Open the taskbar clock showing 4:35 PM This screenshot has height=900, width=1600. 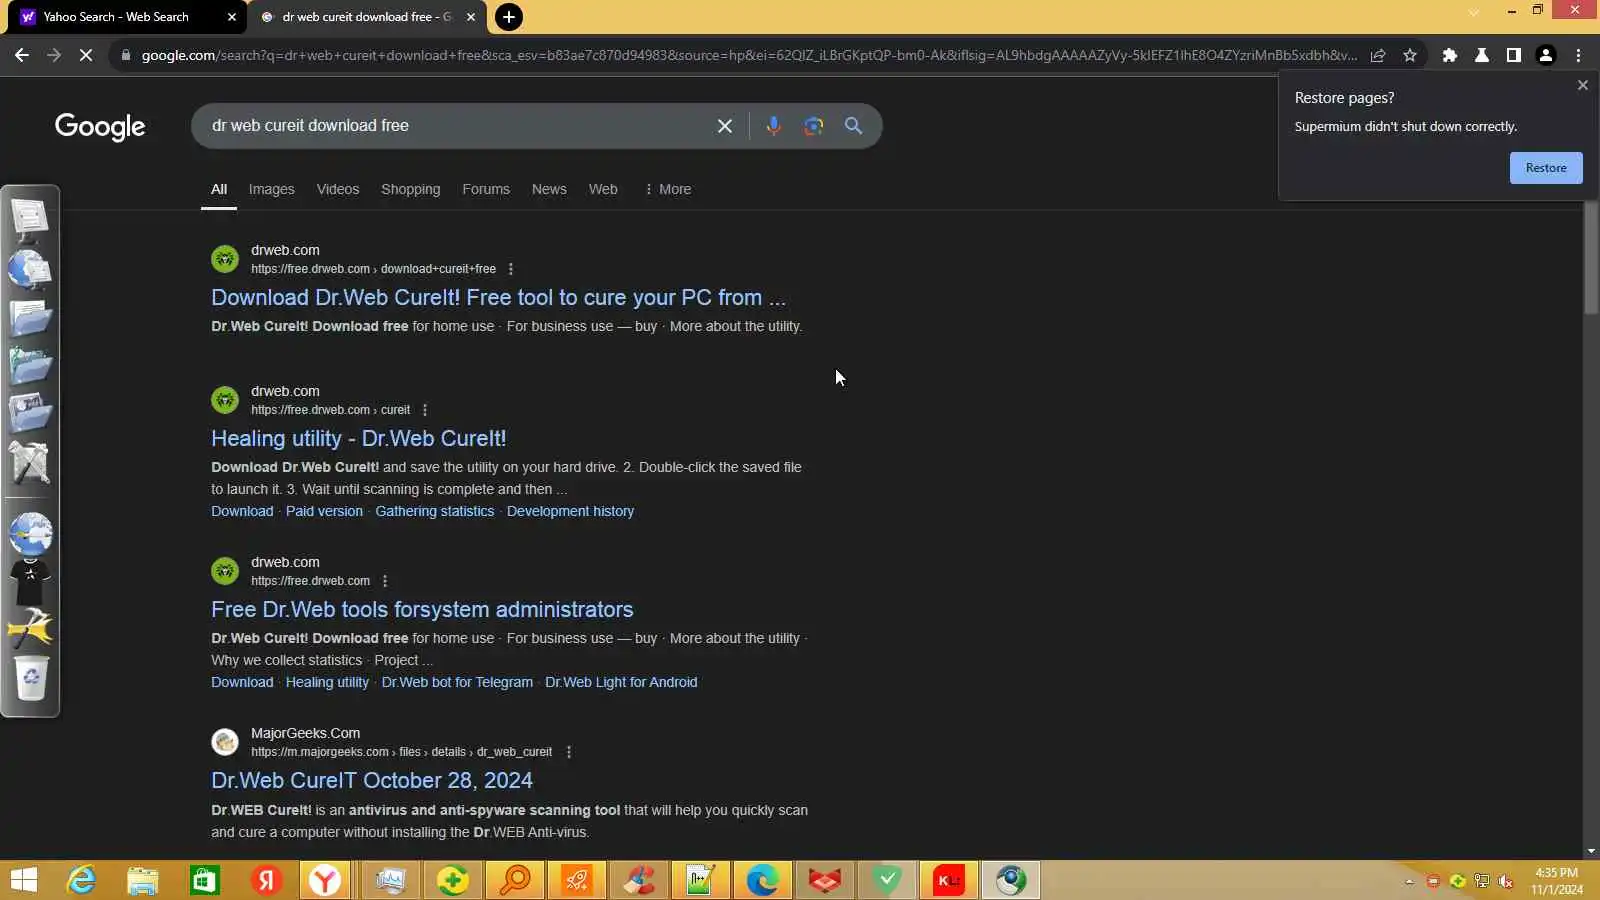pos(1557,881)
